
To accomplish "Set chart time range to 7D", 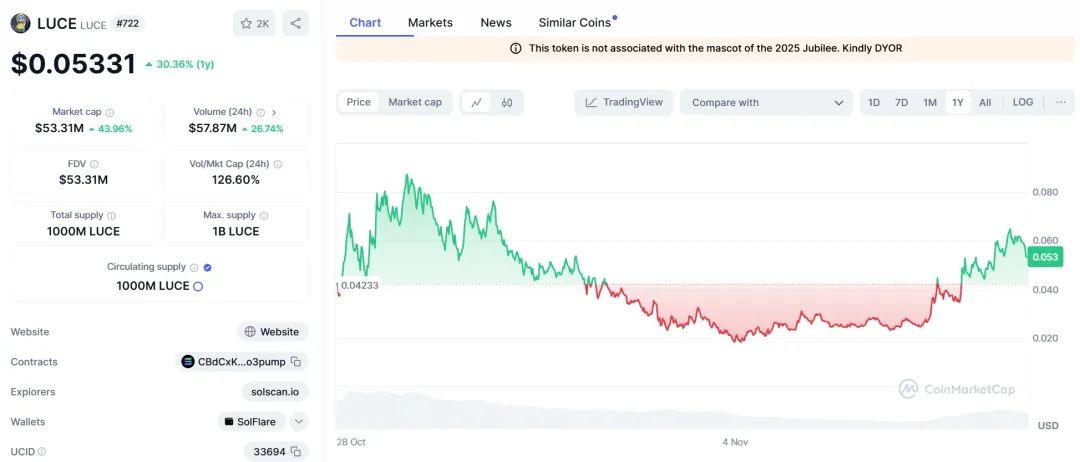I will (x=901, y=102).
